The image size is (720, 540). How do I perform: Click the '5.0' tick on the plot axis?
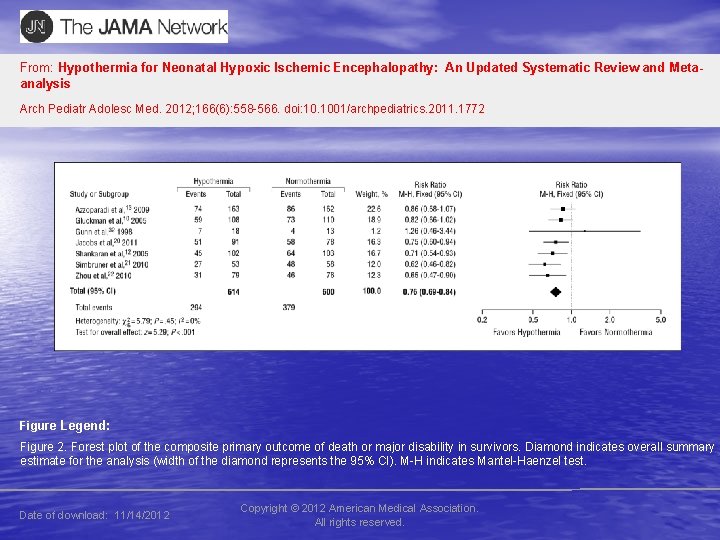661,320
